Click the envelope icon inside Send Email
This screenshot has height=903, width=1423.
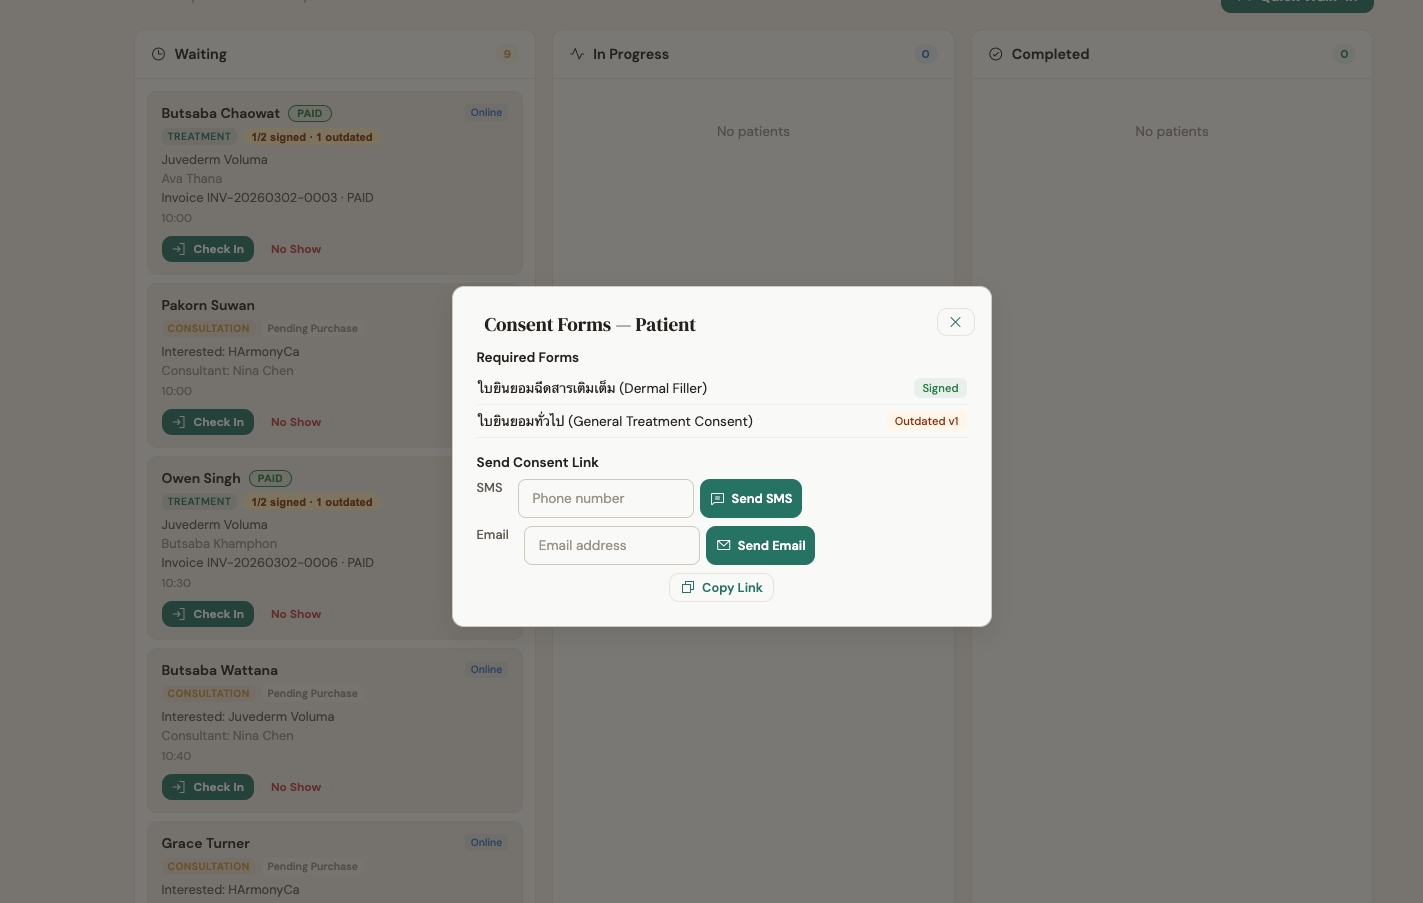724,545
